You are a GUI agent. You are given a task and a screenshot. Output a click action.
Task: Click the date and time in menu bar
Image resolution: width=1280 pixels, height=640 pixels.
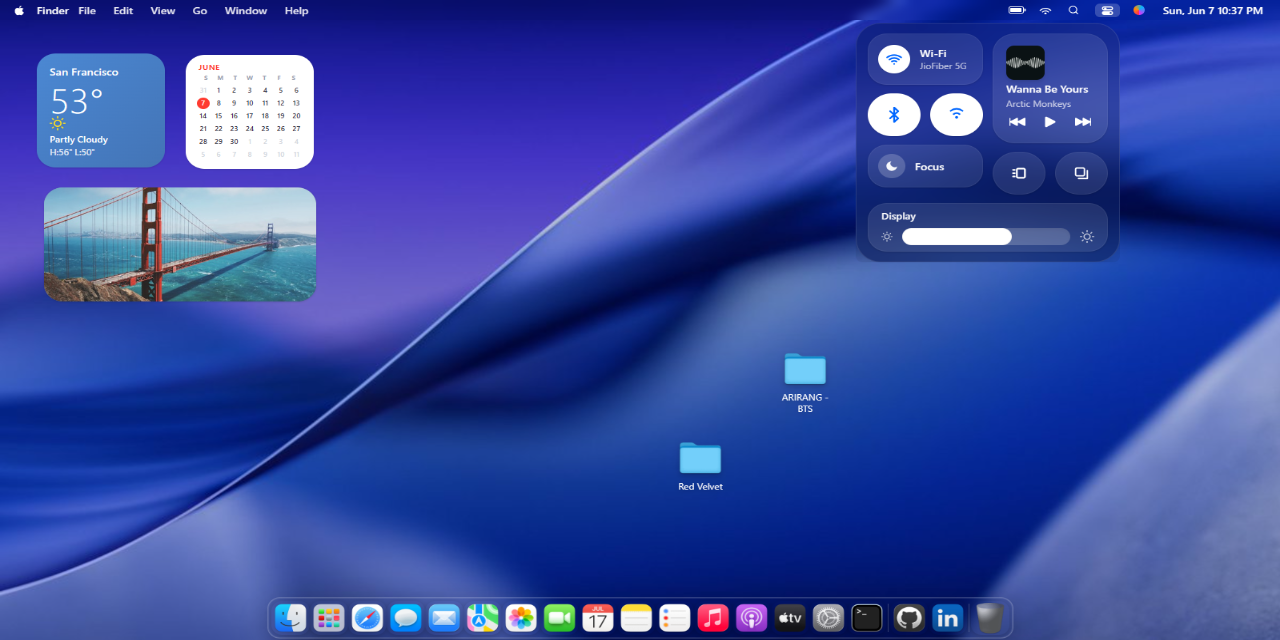(1213, 11)
